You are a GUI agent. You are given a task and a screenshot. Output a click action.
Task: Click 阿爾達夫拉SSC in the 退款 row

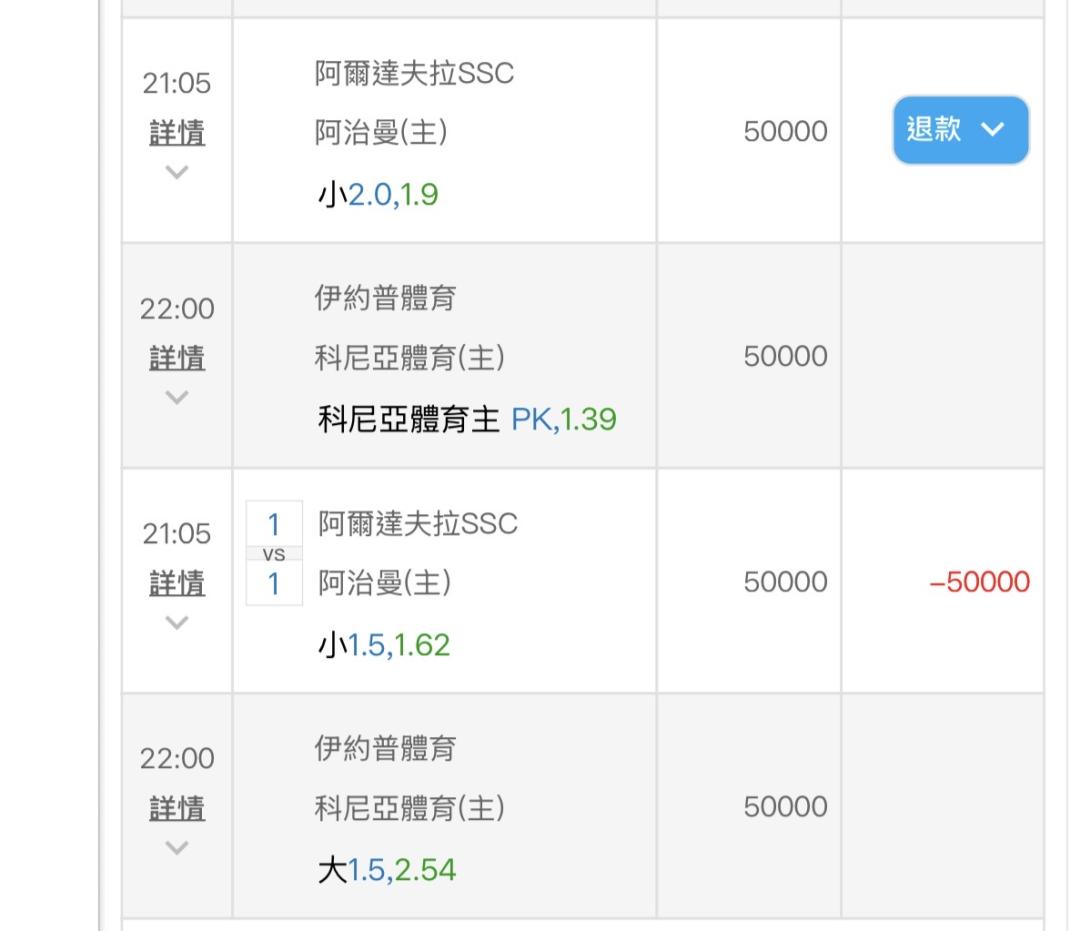click(x=414, y=74)
